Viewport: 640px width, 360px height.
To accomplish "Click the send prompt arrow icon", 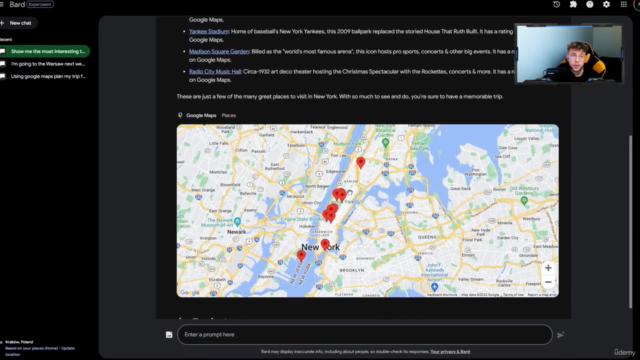I will click(x=560, y=335).
